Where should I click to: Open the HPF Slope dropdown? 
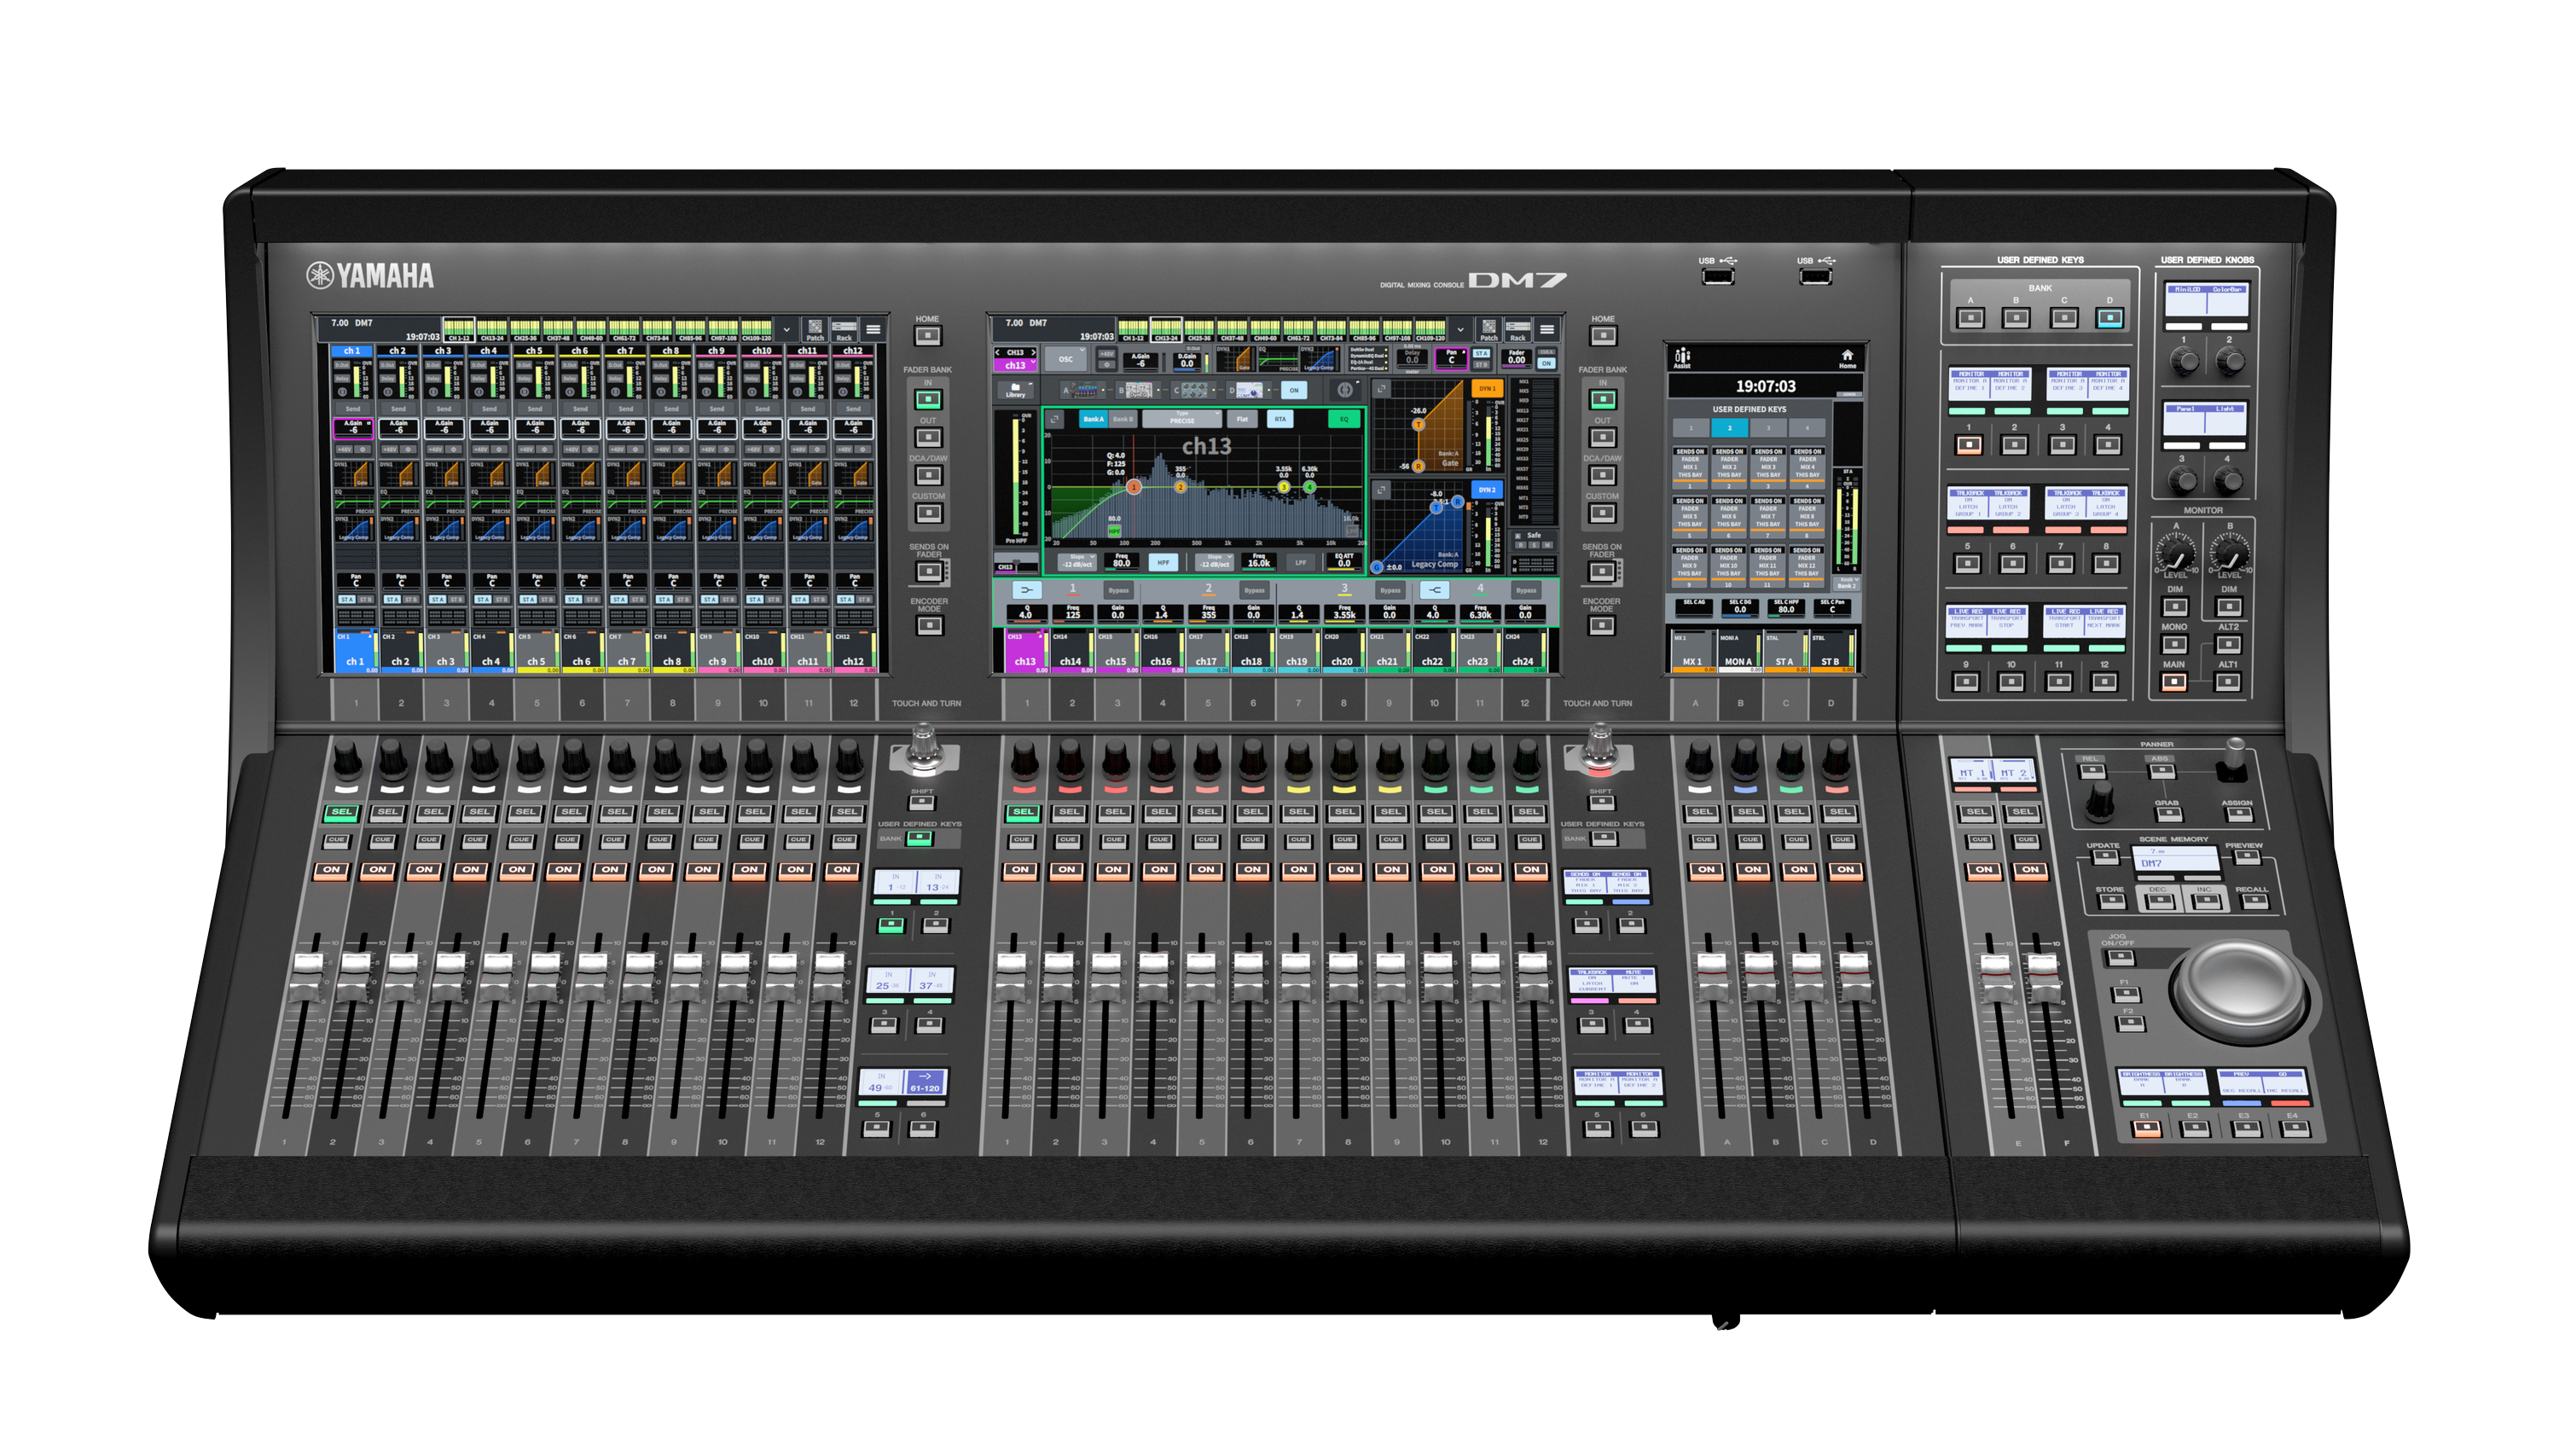point(1078,563)
